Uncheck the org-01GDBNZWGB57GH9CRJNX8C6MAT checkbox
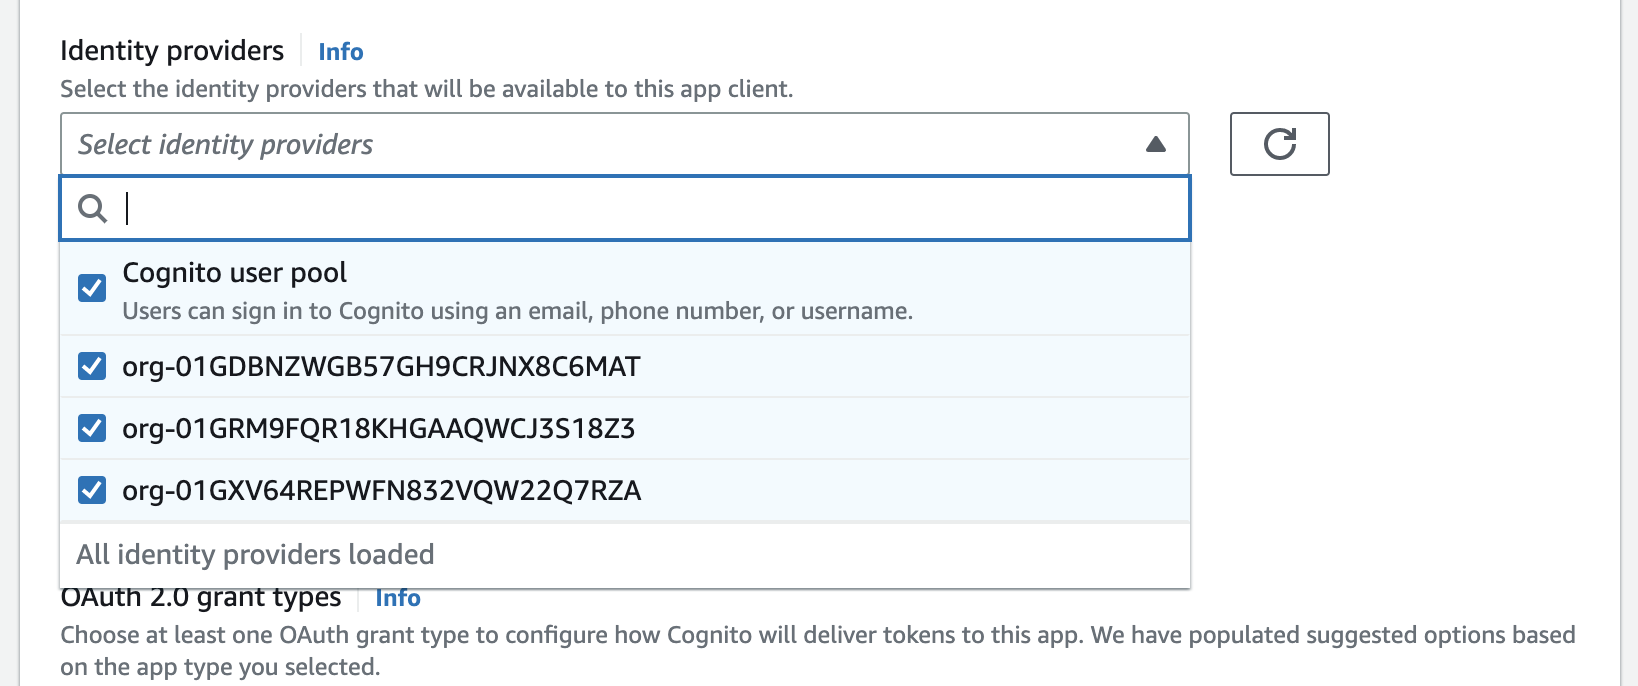 coord(92,366)
